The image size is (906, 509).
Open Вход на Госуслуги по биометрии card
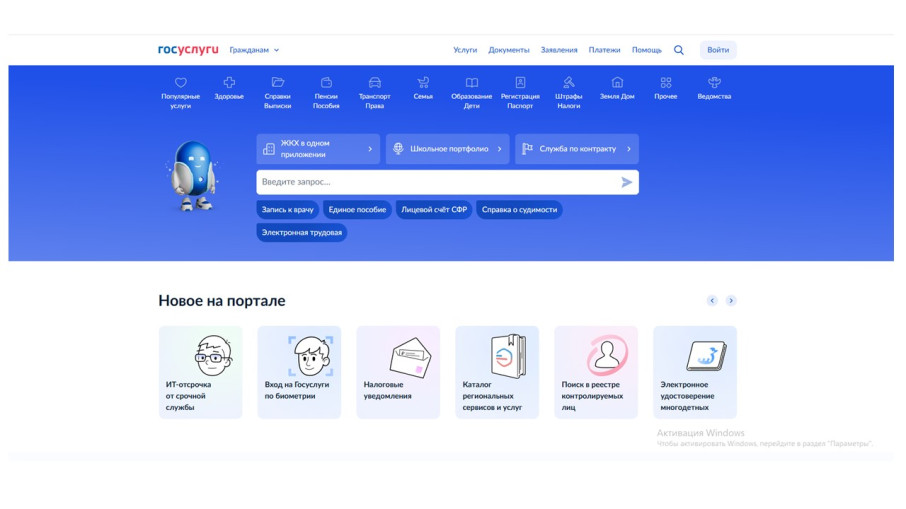(x=299, y=373)
